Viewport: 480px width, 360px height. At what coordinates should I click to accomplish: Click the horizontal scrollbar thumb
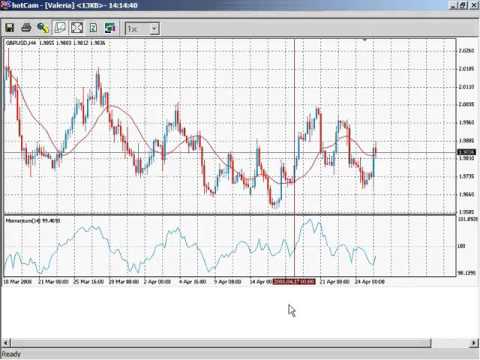click(x=221, y=343)
